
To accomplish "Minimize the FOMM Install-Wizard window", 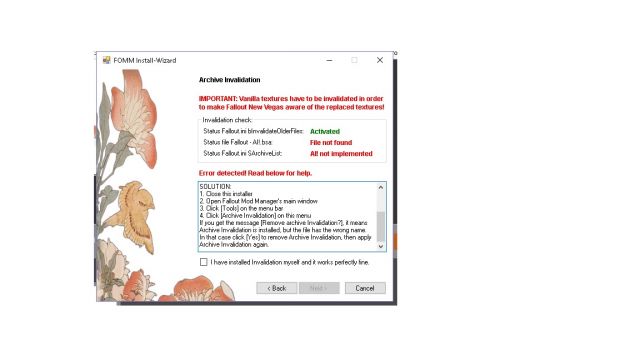I will point(329,60).
